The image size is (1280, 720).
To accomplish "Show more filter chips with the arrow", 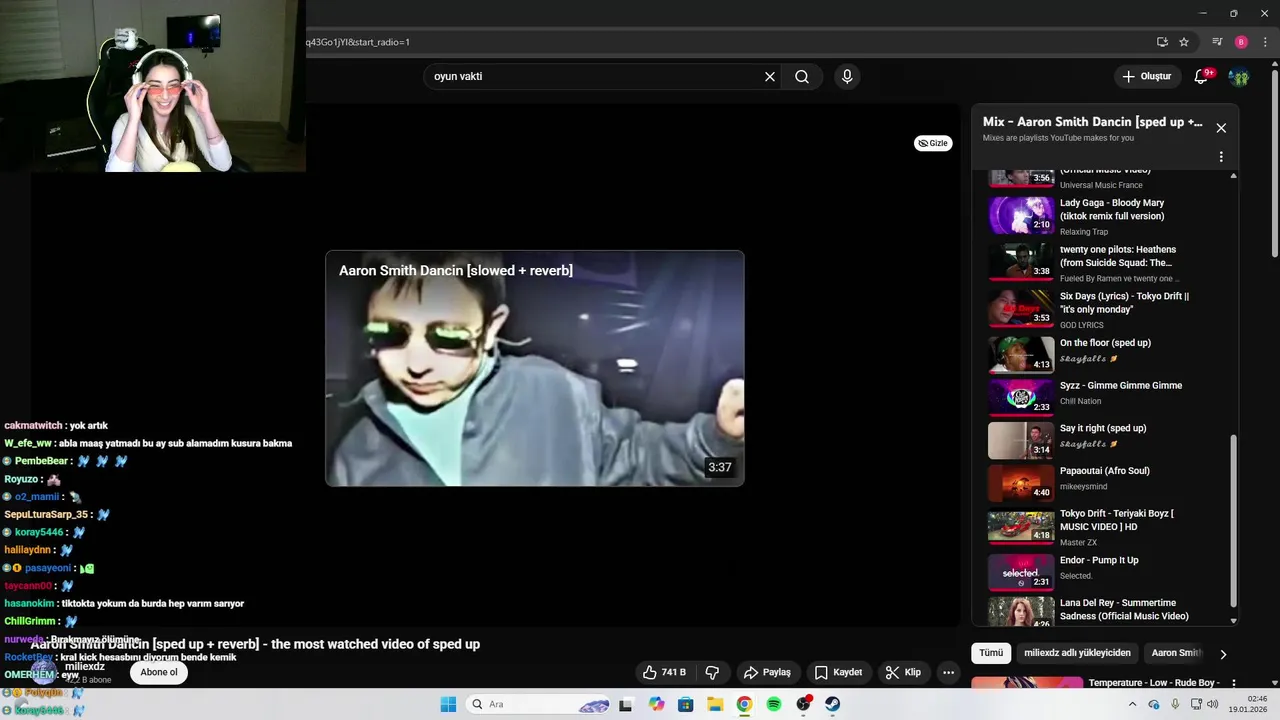I will point(1222,654).
